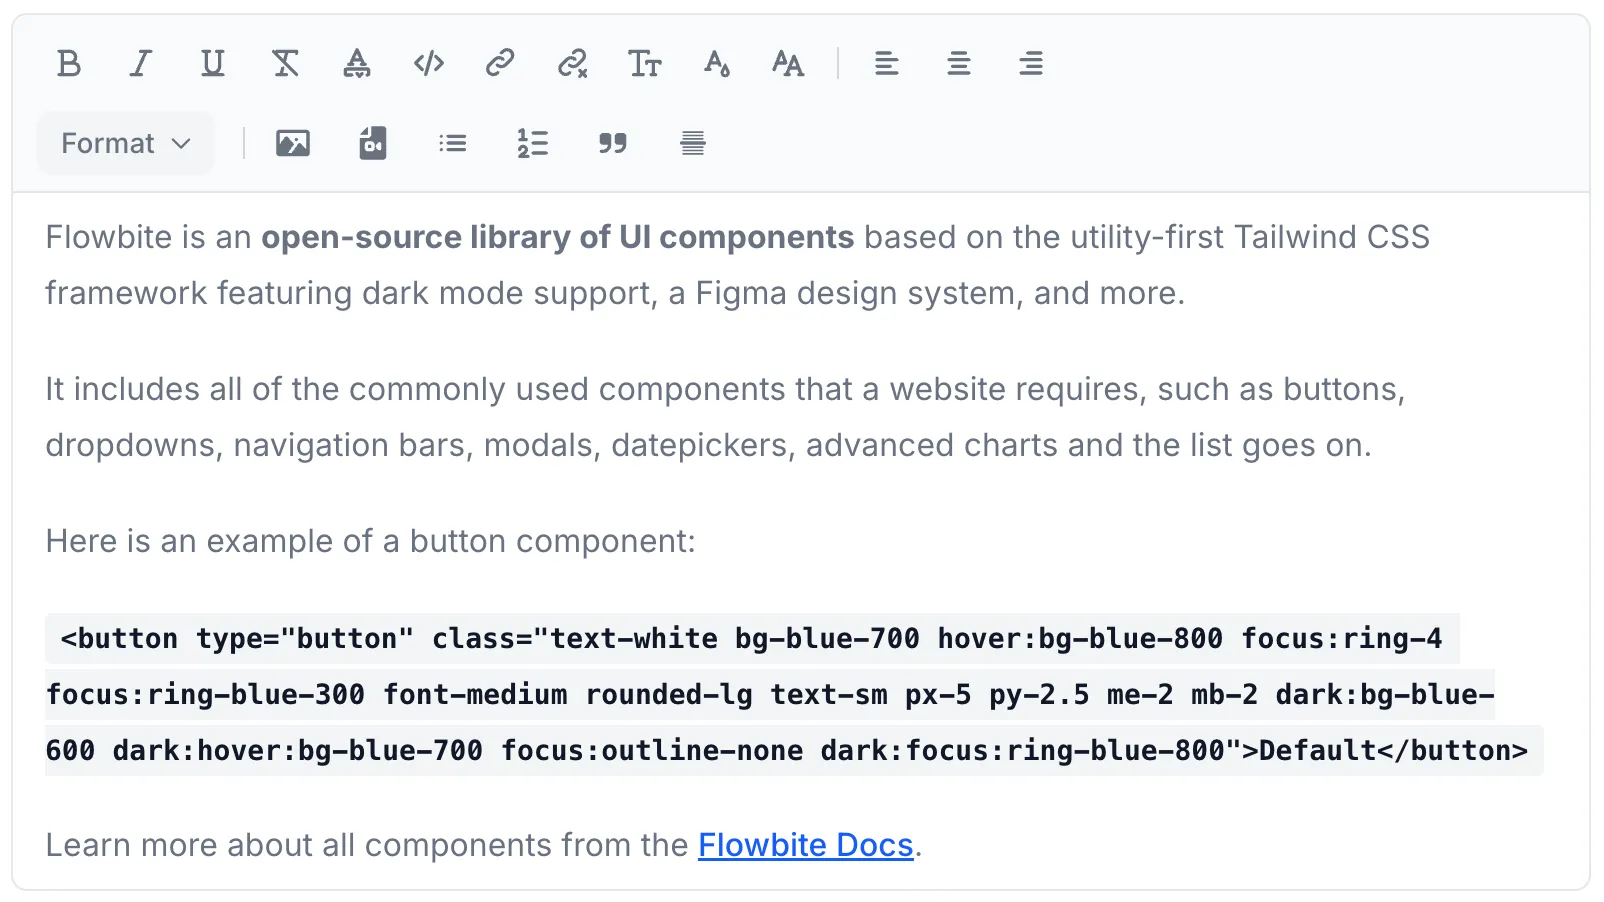This screenshot has height=902, width=1604.
Task: Open the Flowbite Docs link
Action: point(805,845)
